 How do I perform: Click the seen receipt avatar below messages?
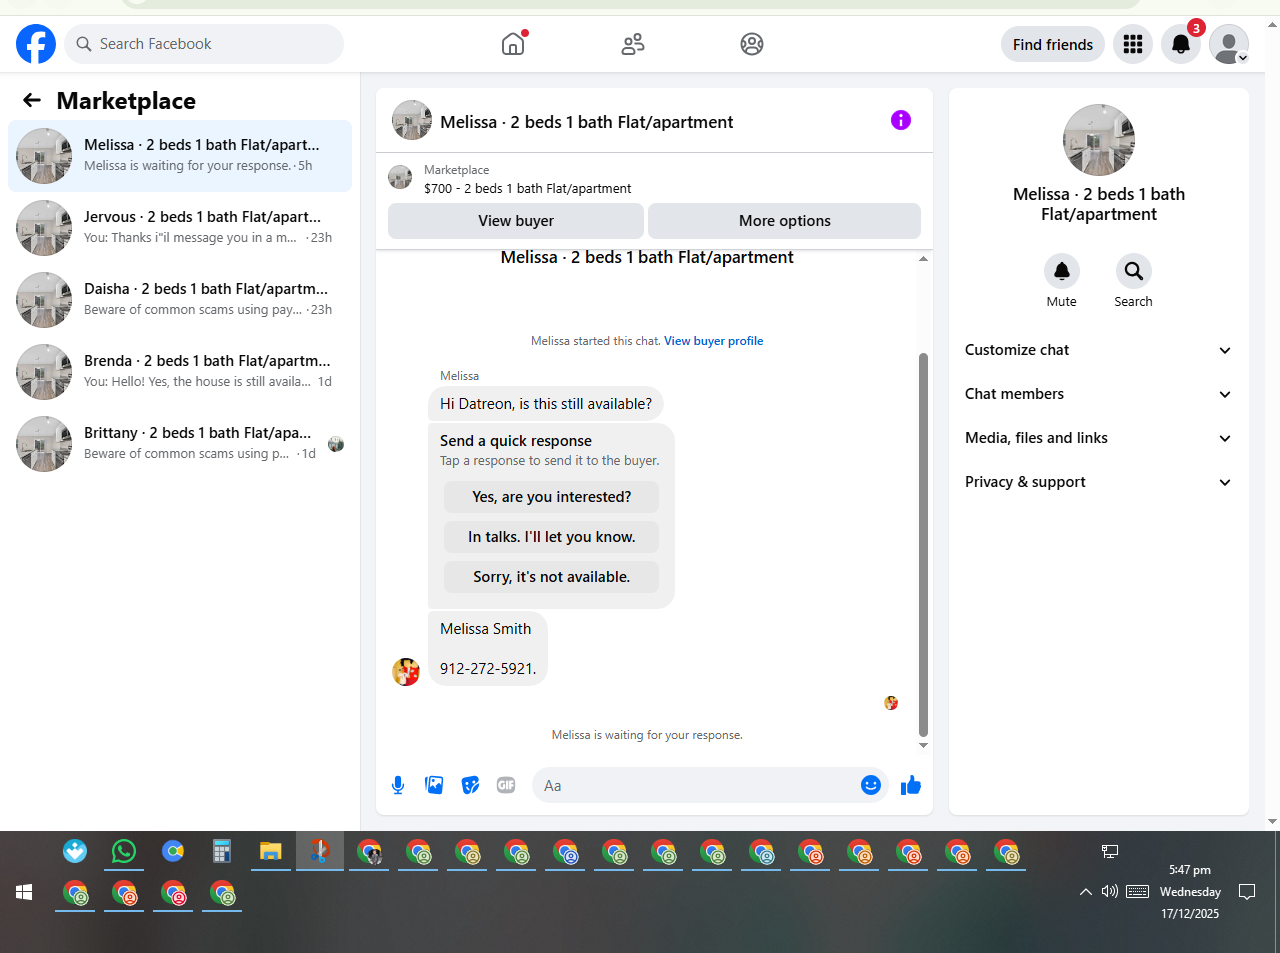[891, 703]
